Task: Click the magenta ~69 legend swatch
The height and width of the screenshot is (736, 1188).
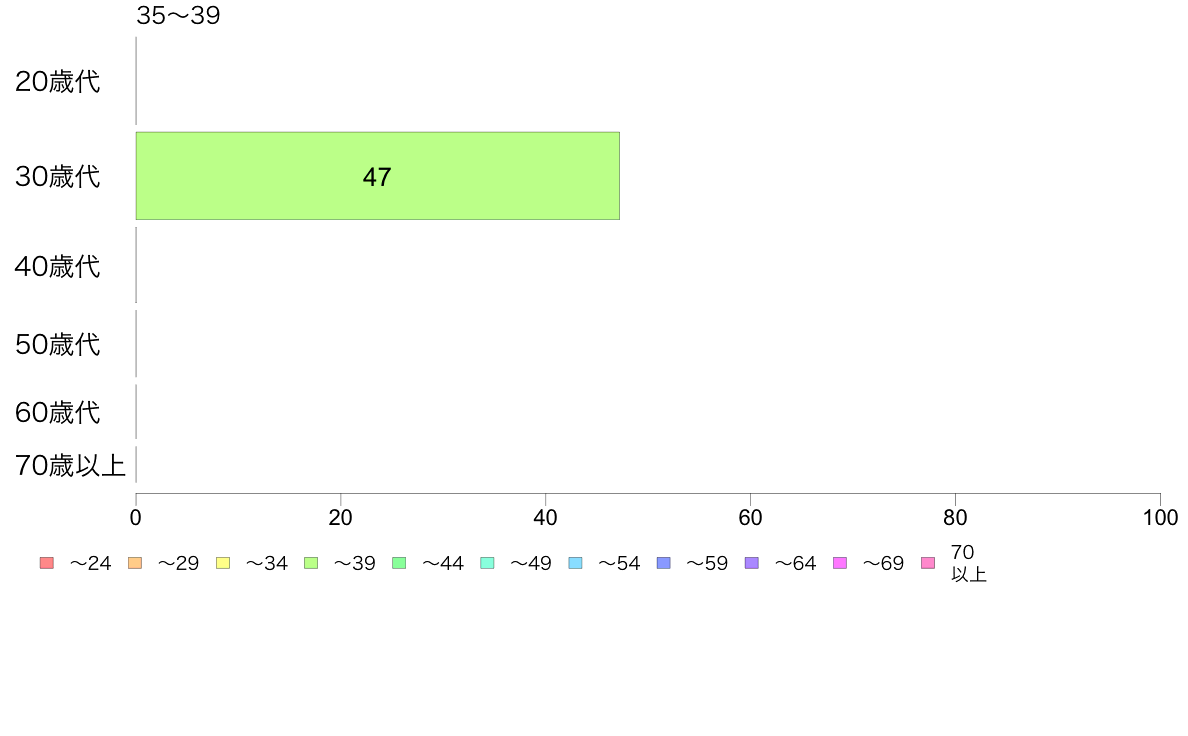Action: coord(839,563)
